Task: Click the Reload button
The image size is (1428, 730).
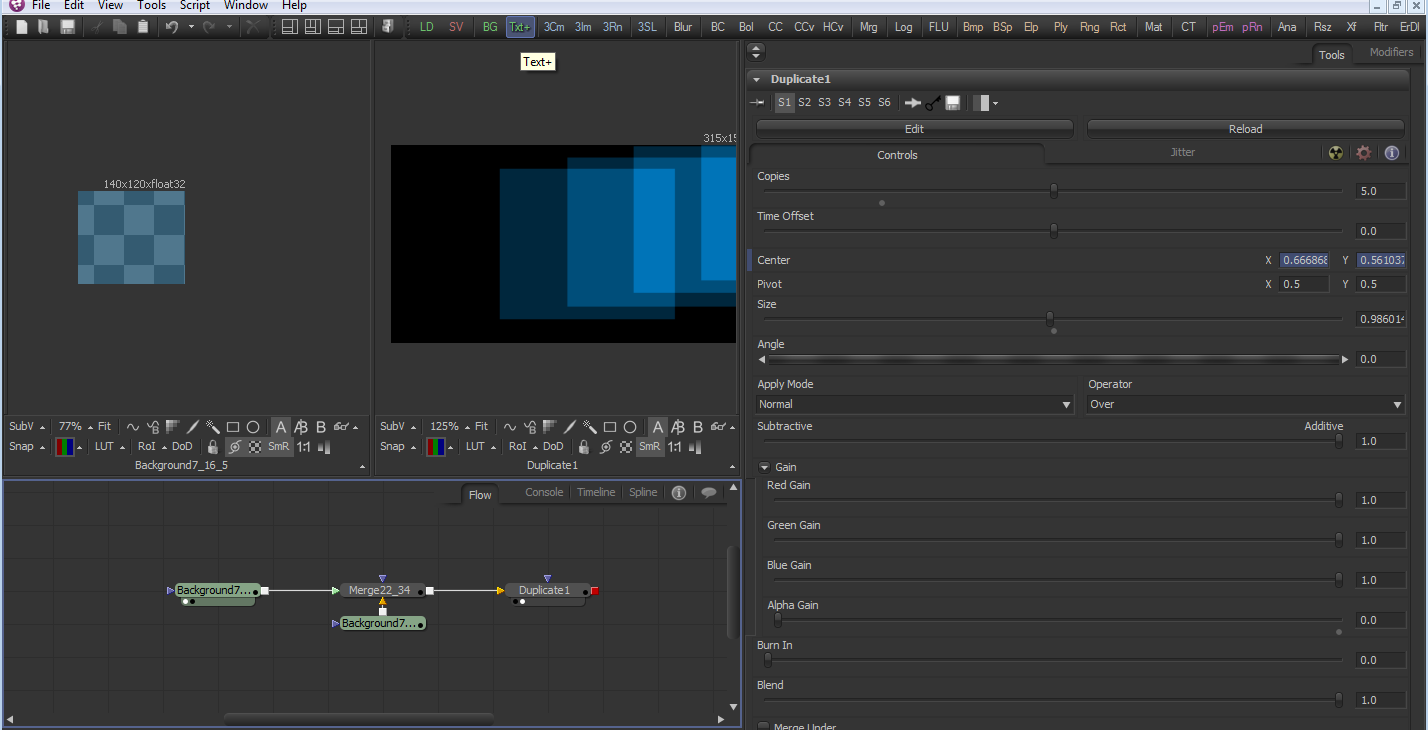Action: [1245, 129]
